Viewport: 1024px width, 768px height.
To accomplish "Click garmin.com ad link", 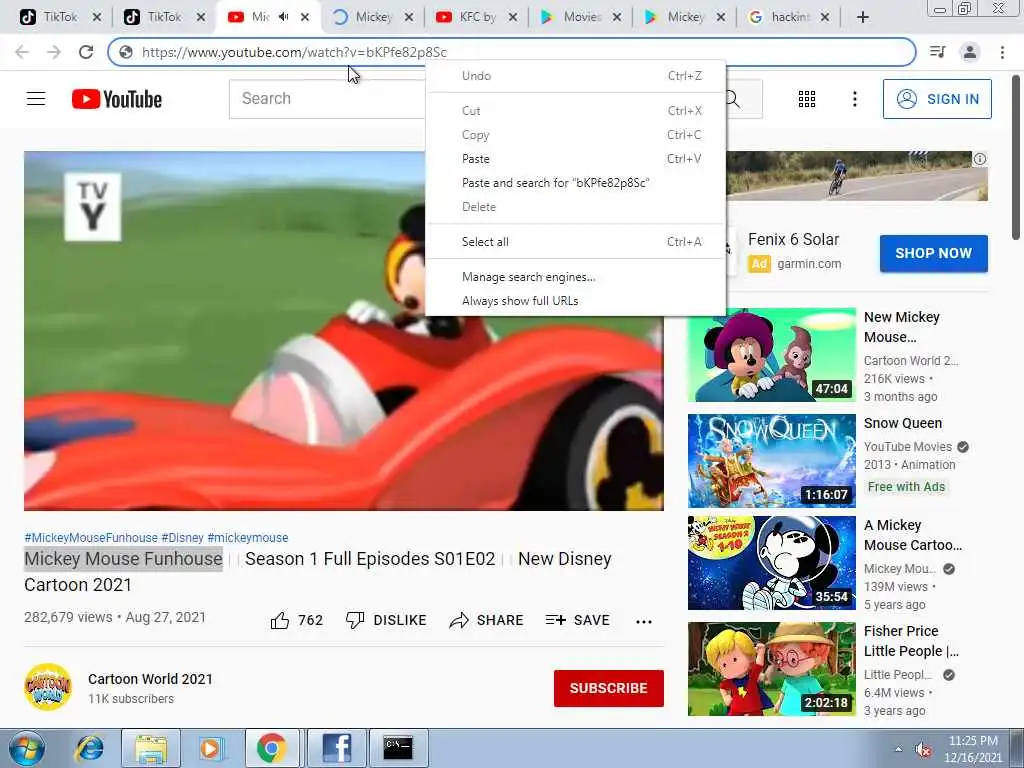I will point(809,264).
